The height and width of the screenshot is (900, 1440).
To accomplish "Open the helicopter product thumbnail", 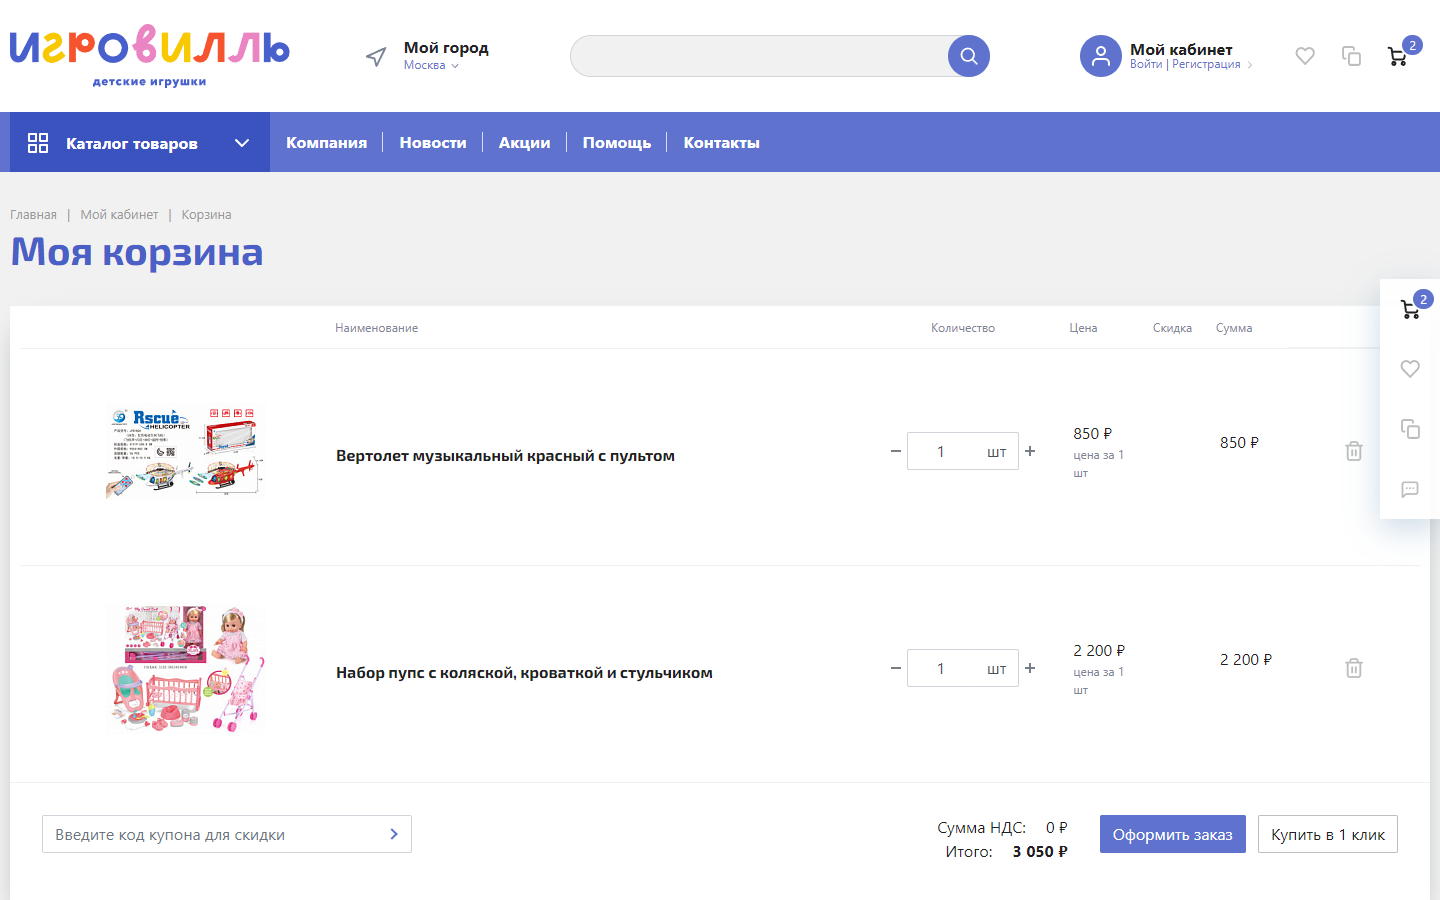I will pos(185,452).
